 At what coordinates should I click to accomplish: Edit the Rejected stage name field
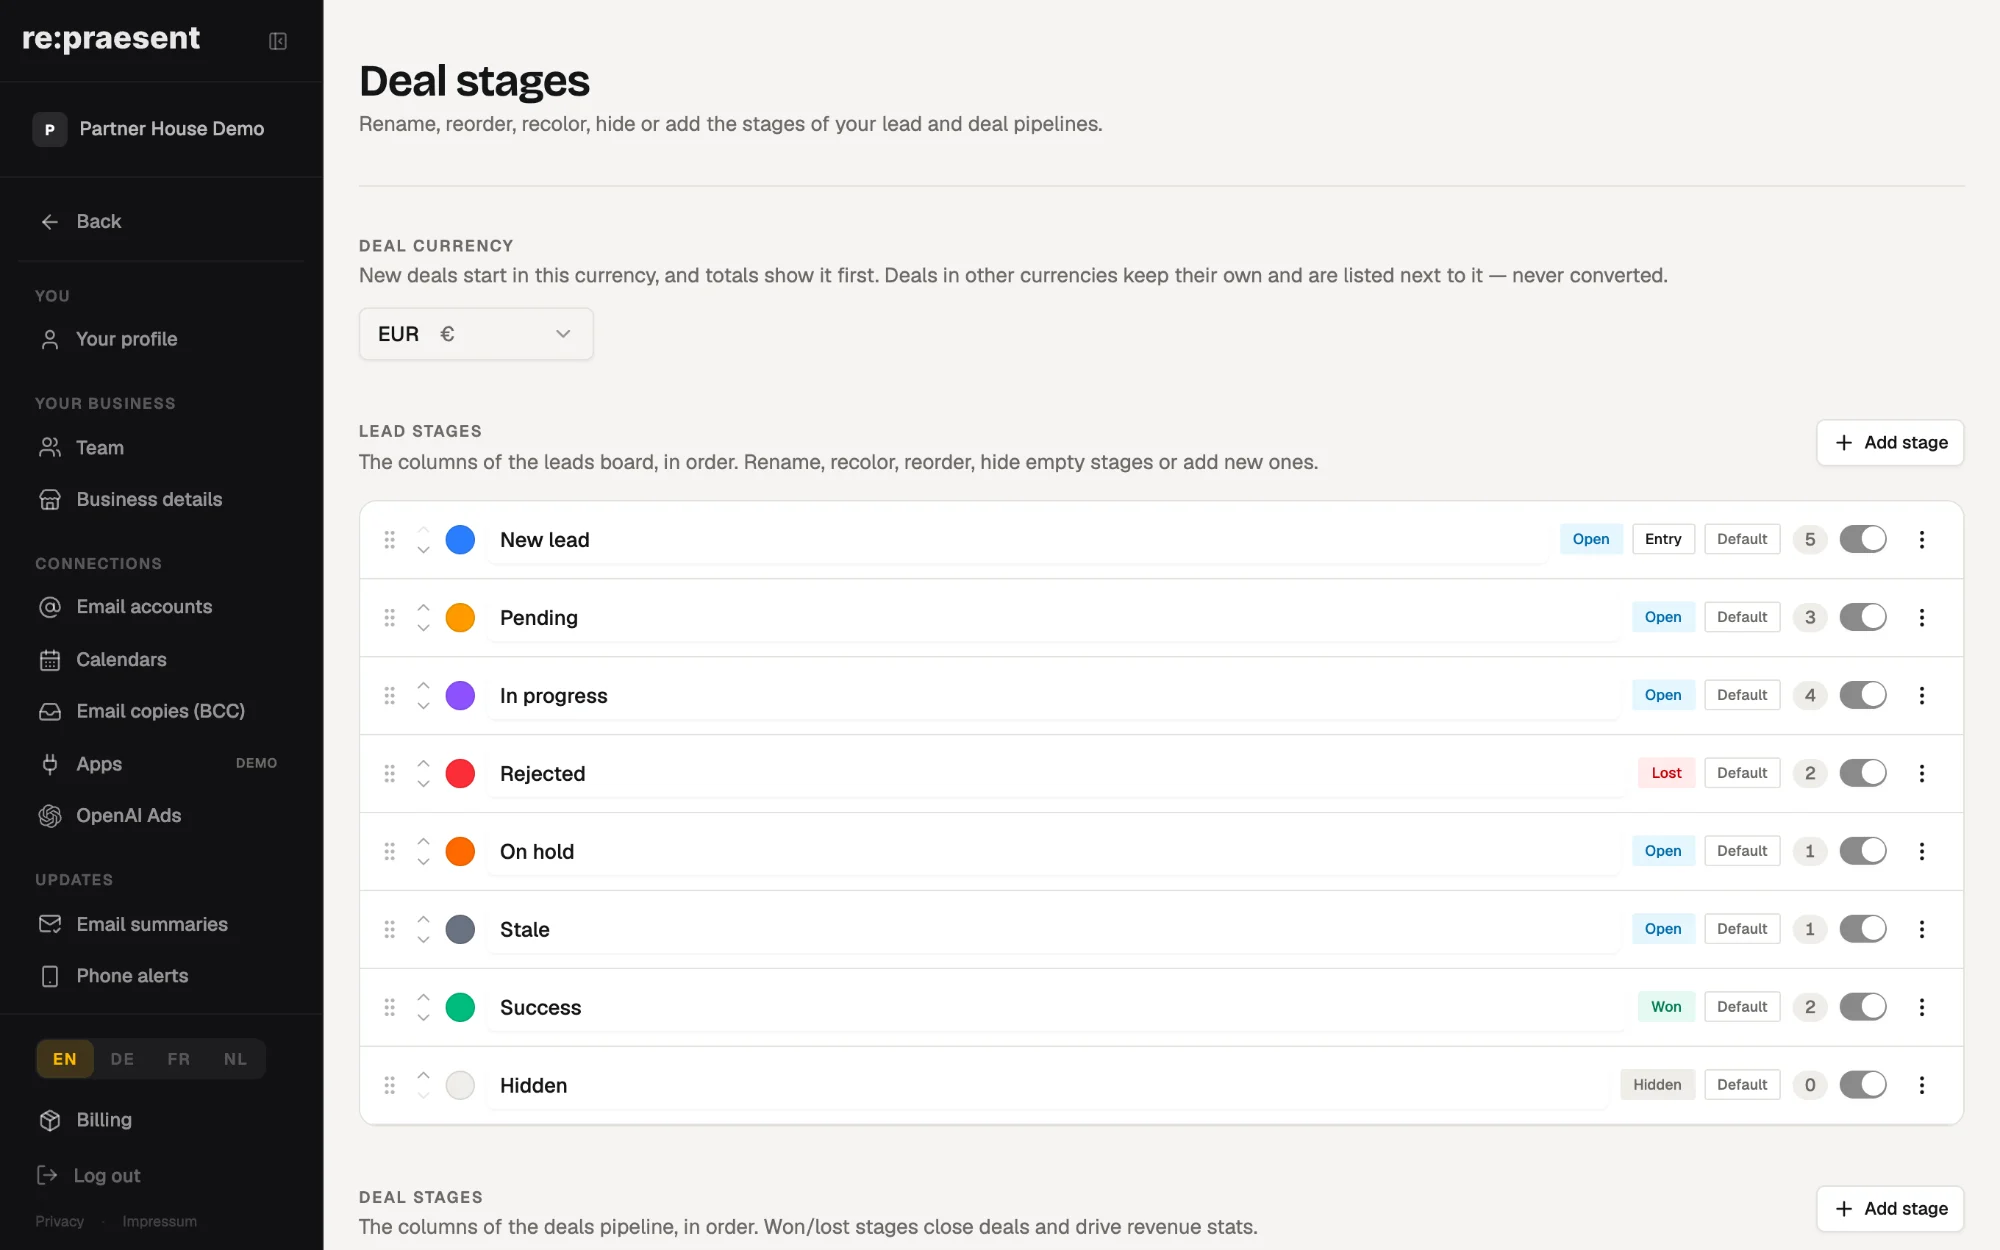[x=1056, y=774]
